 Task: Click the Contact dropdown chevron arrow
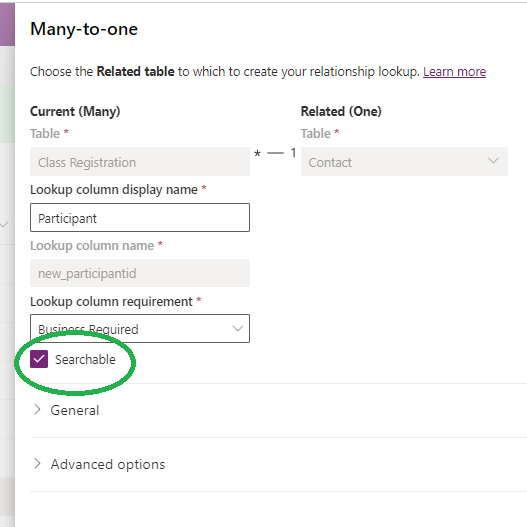493,161
